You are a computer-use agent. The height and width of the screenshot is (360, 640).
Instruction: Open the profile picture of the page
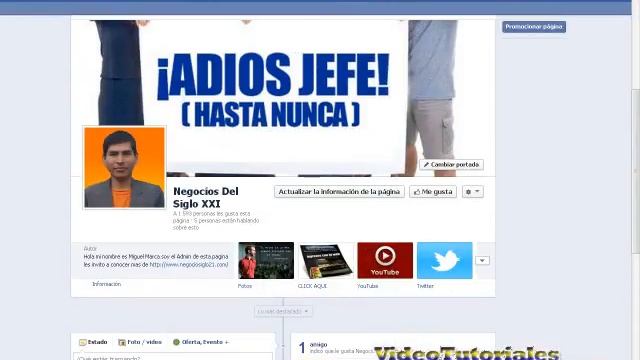[124, 167]
